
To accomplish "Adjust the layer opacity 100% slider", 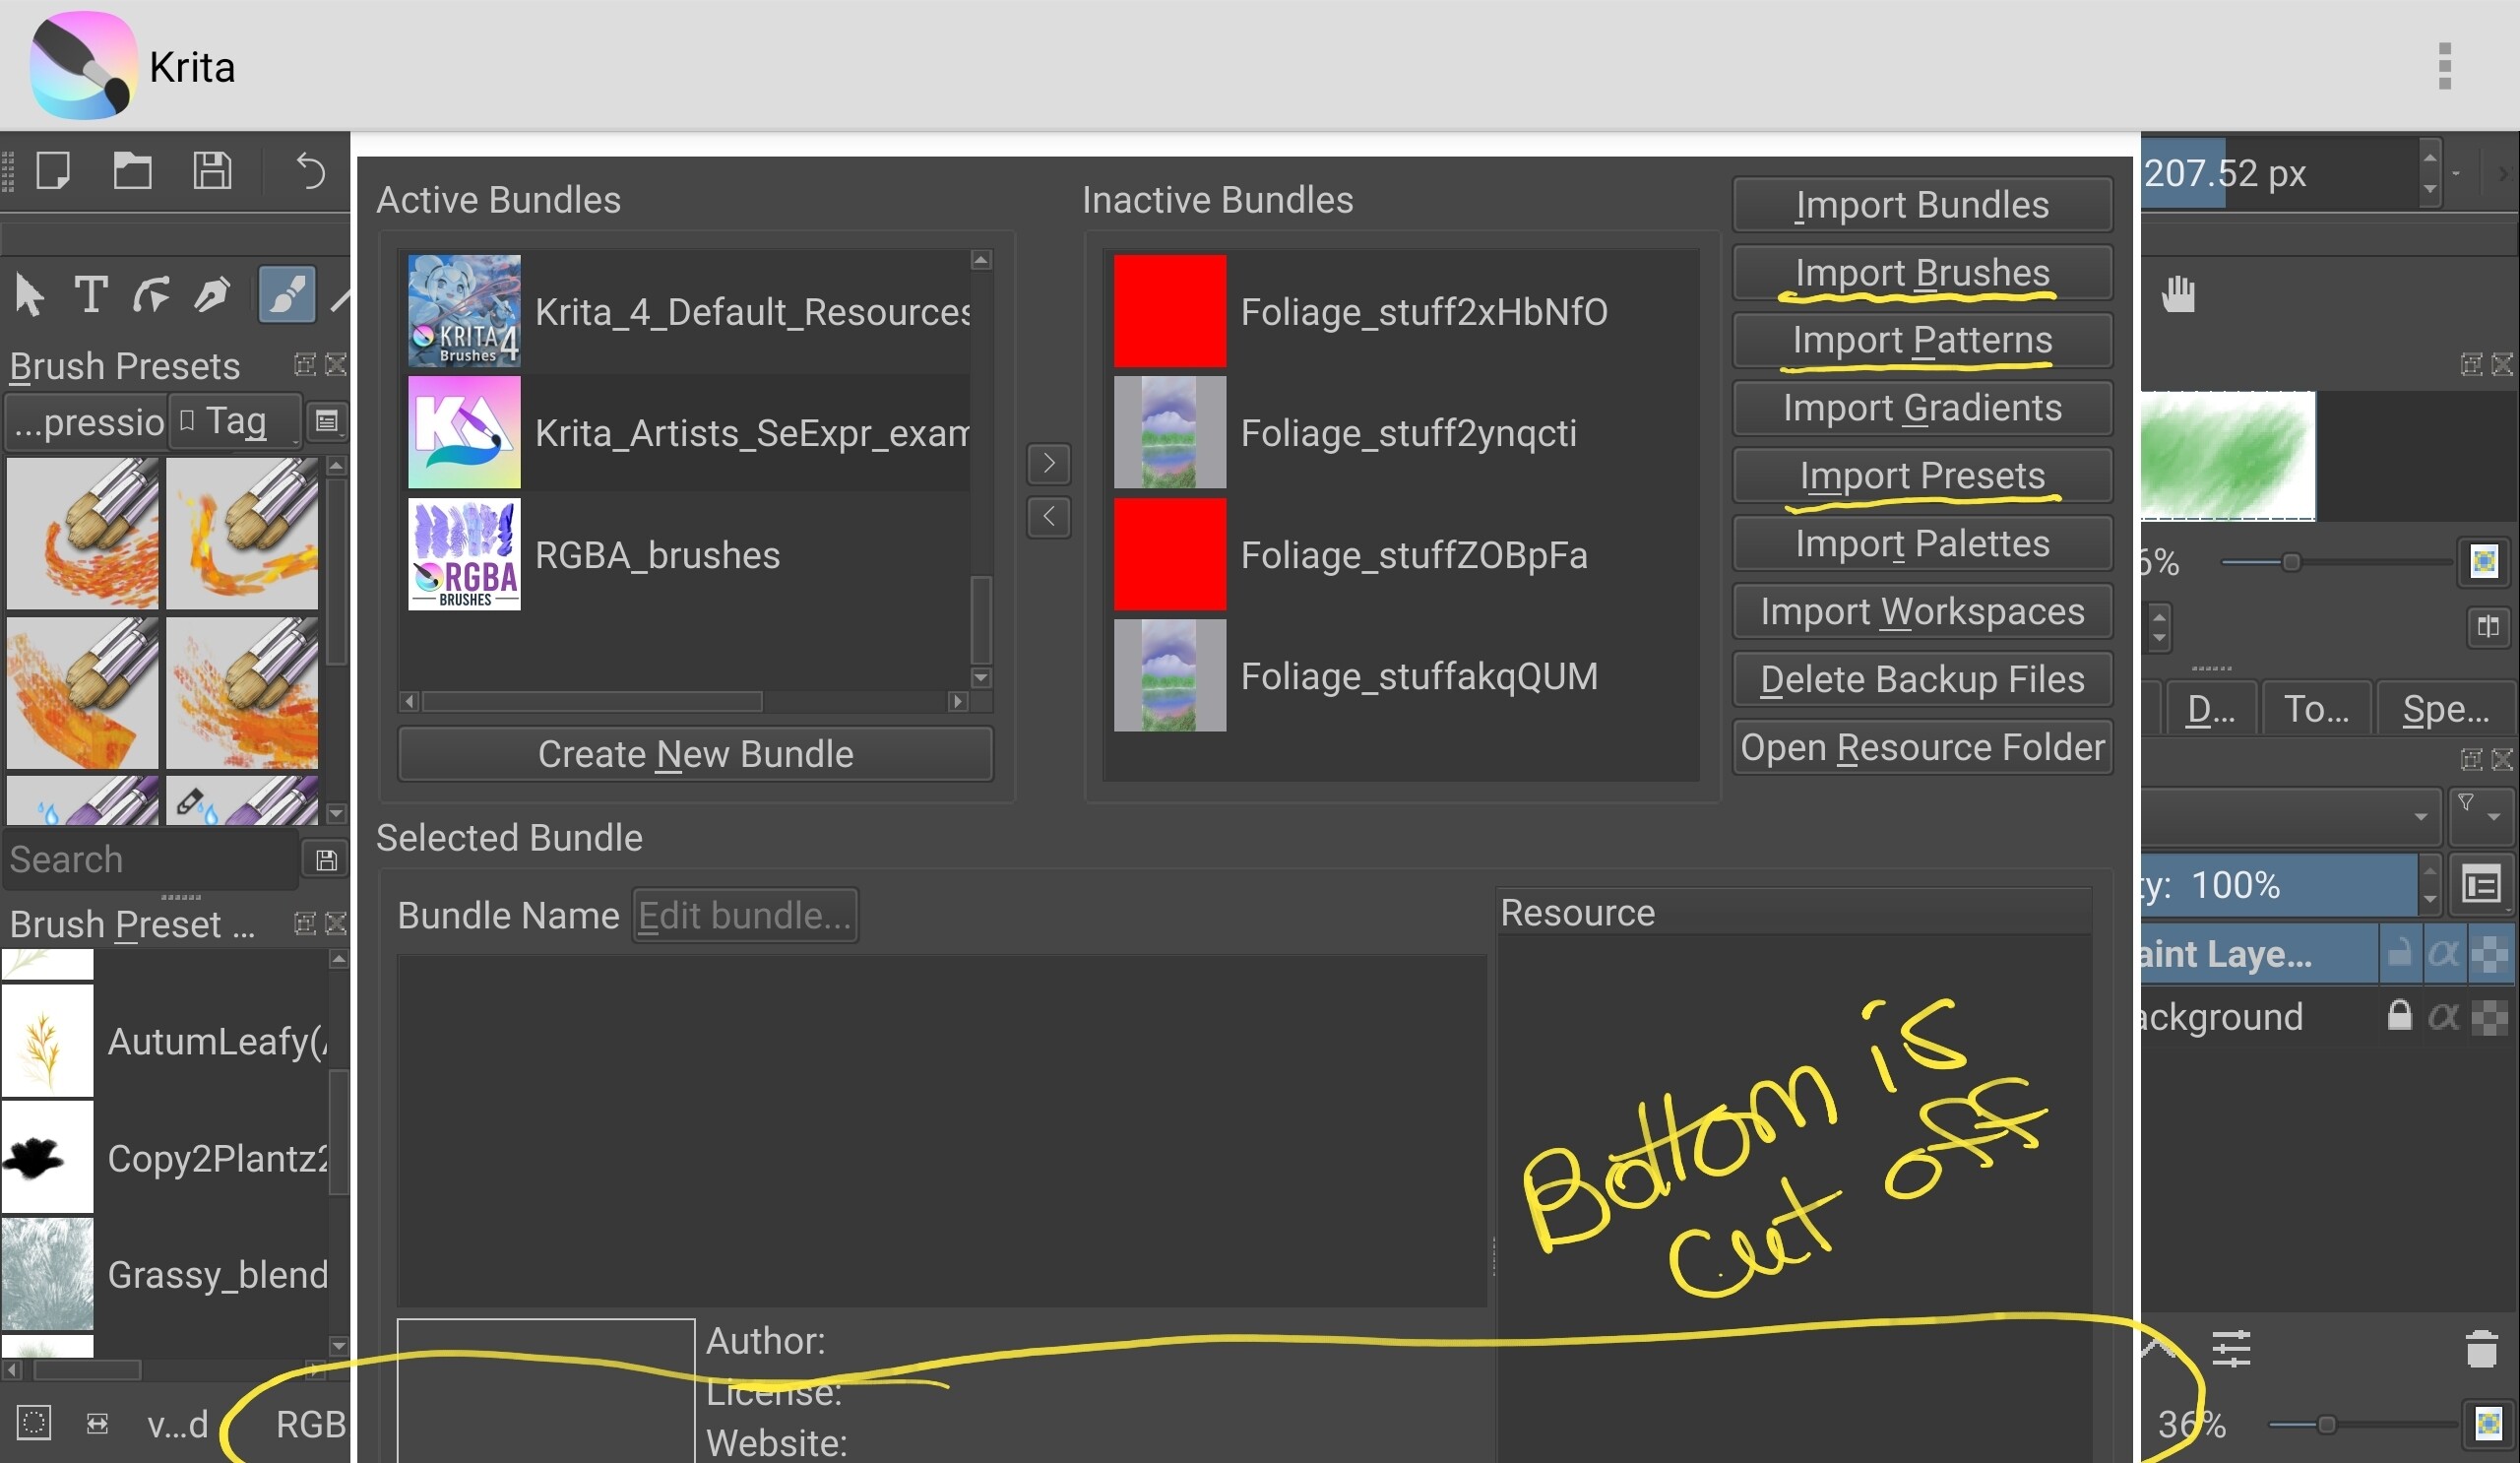I will pyautogui.click(x=2280, y=885).
